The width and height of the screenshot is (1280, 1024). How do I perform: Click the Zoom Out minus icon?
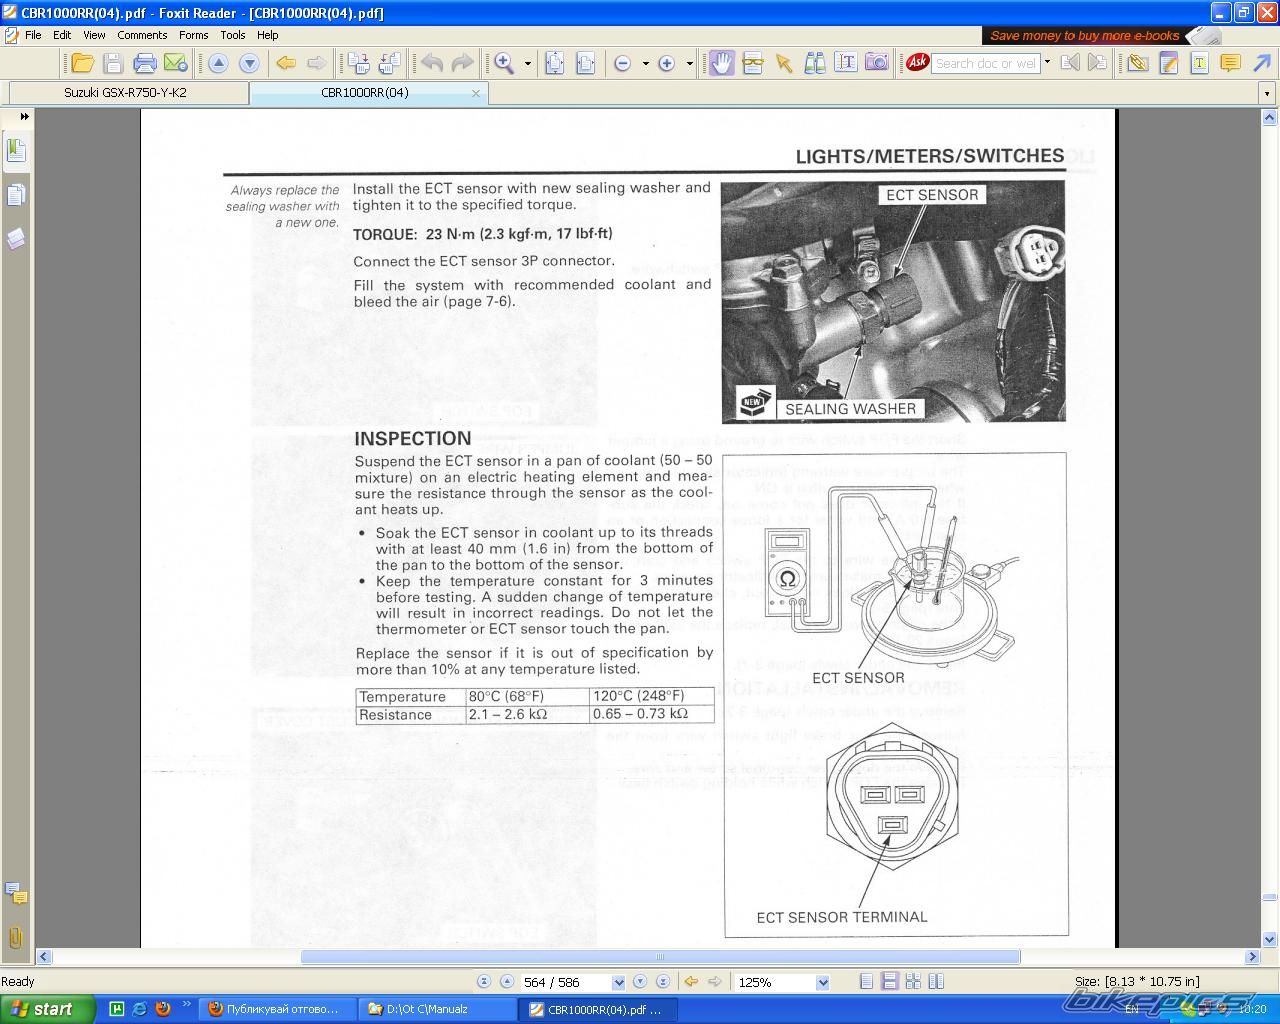pyautogui.click(x=622, y=63)
